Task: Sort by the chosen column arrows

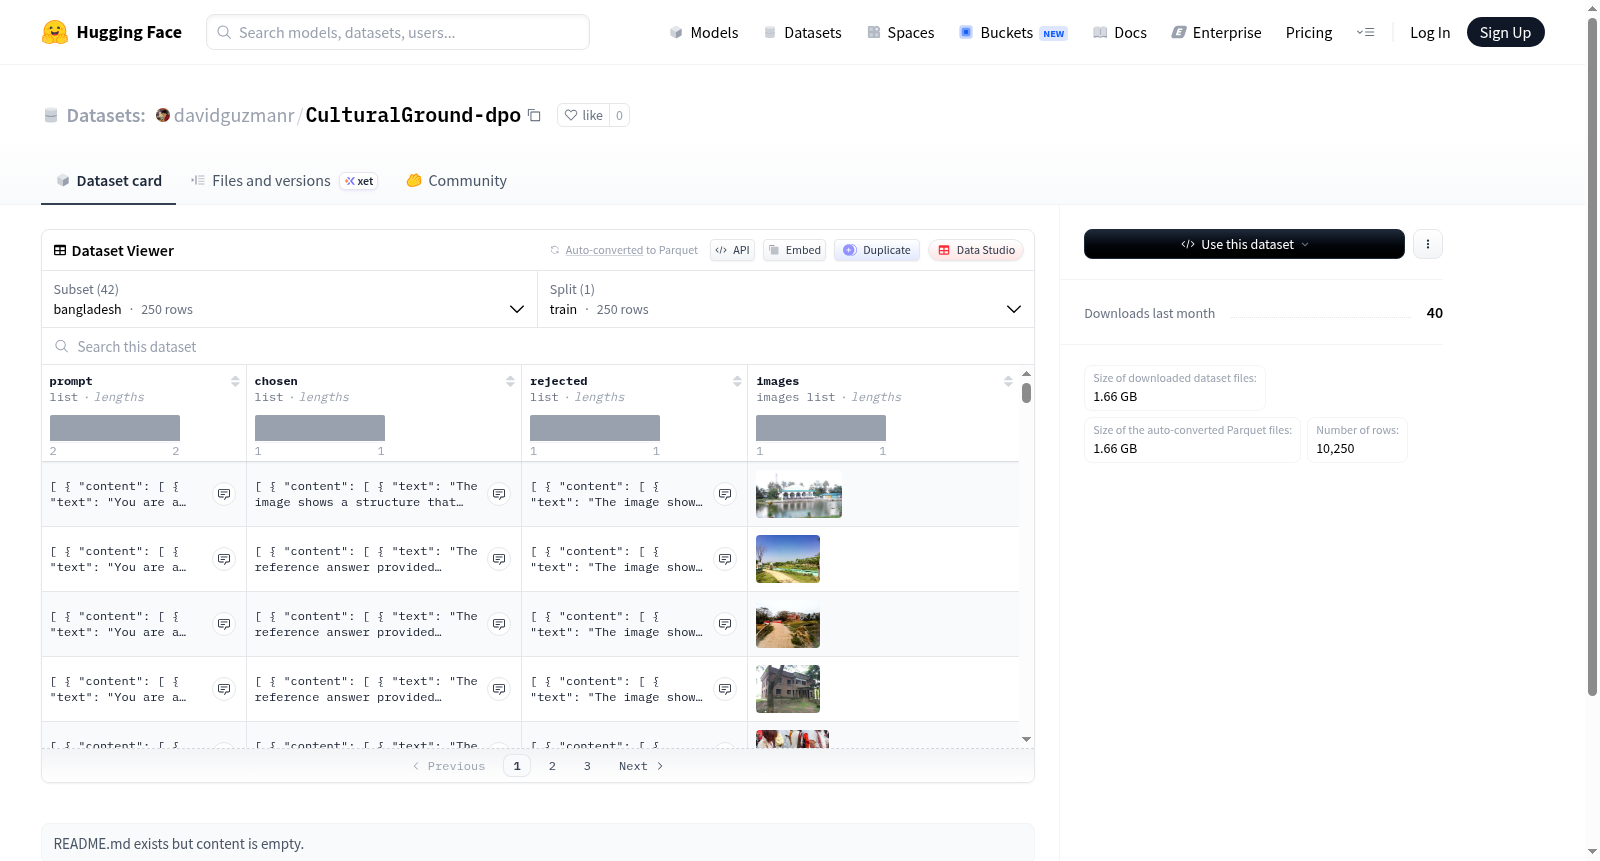Action: click(x=510, y=381)
